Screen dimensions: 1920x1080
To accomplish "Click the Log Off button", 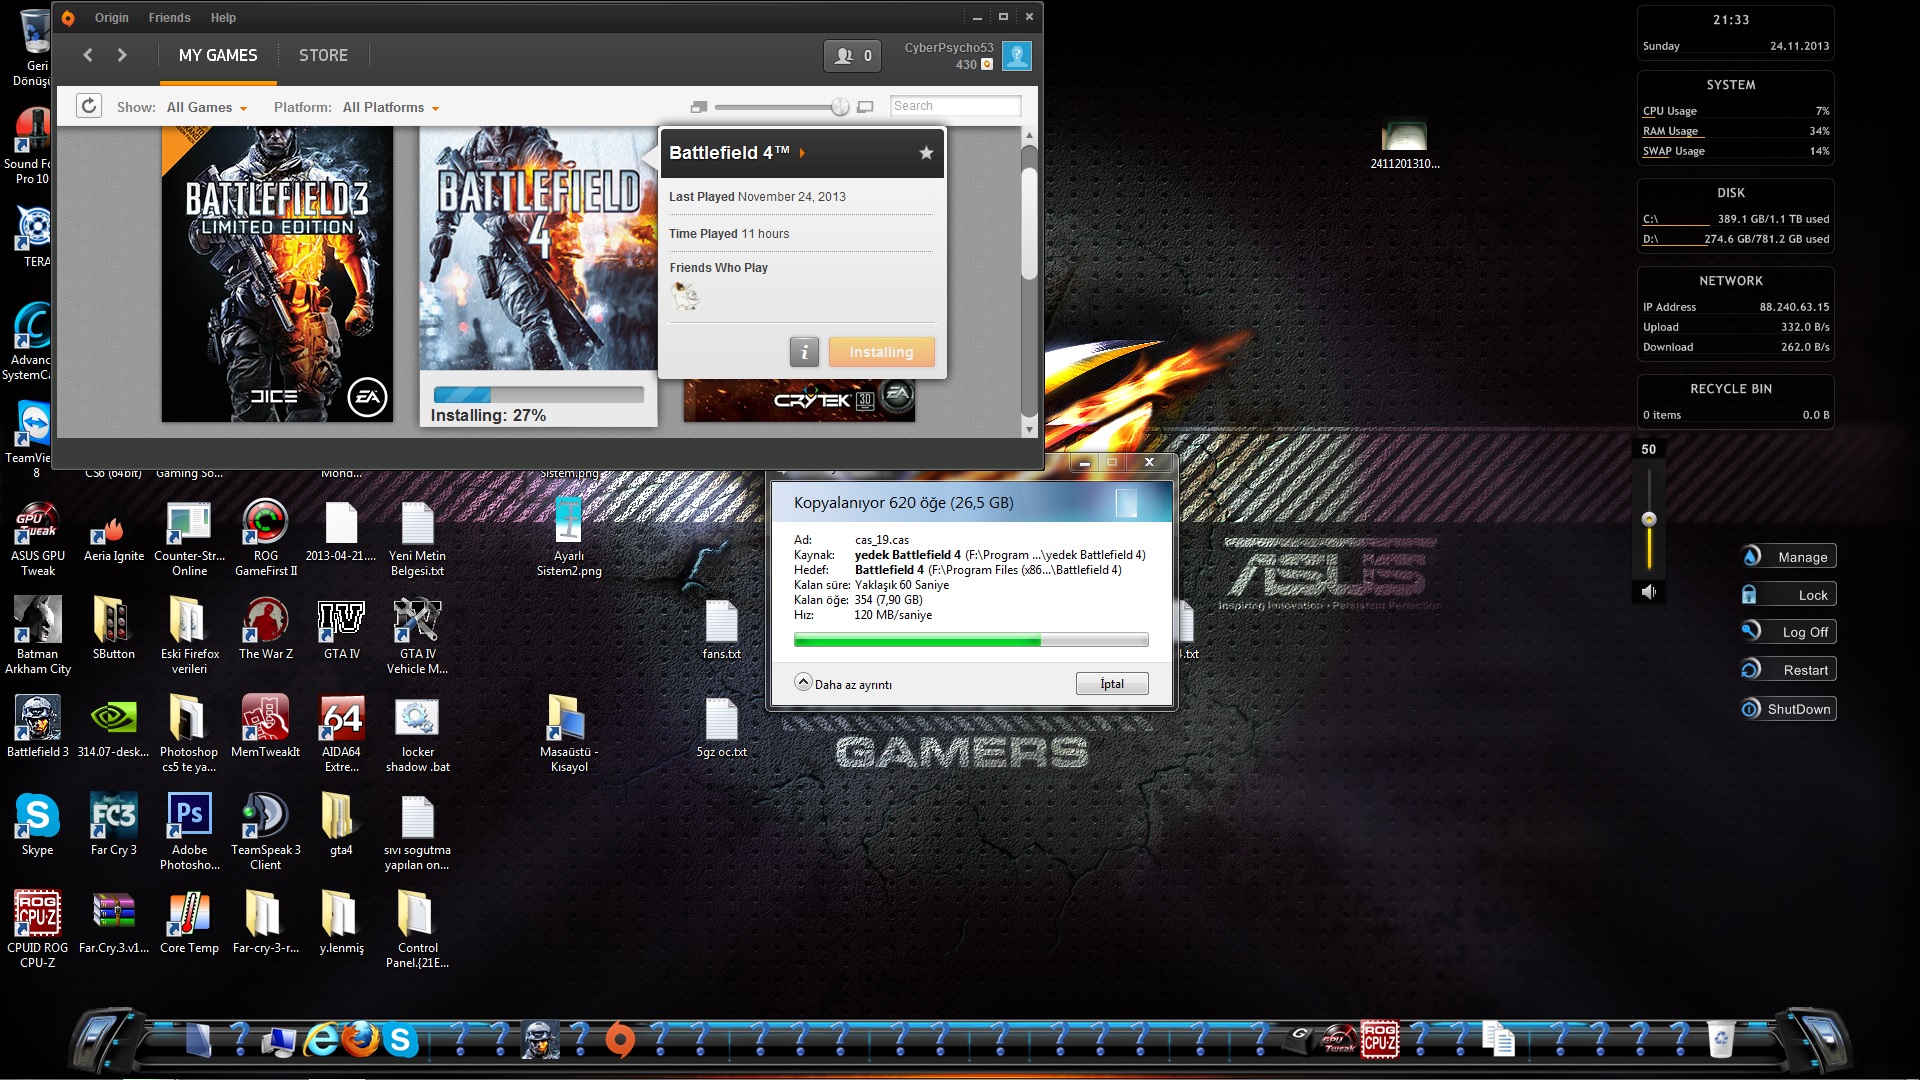I will (1789, 632).
